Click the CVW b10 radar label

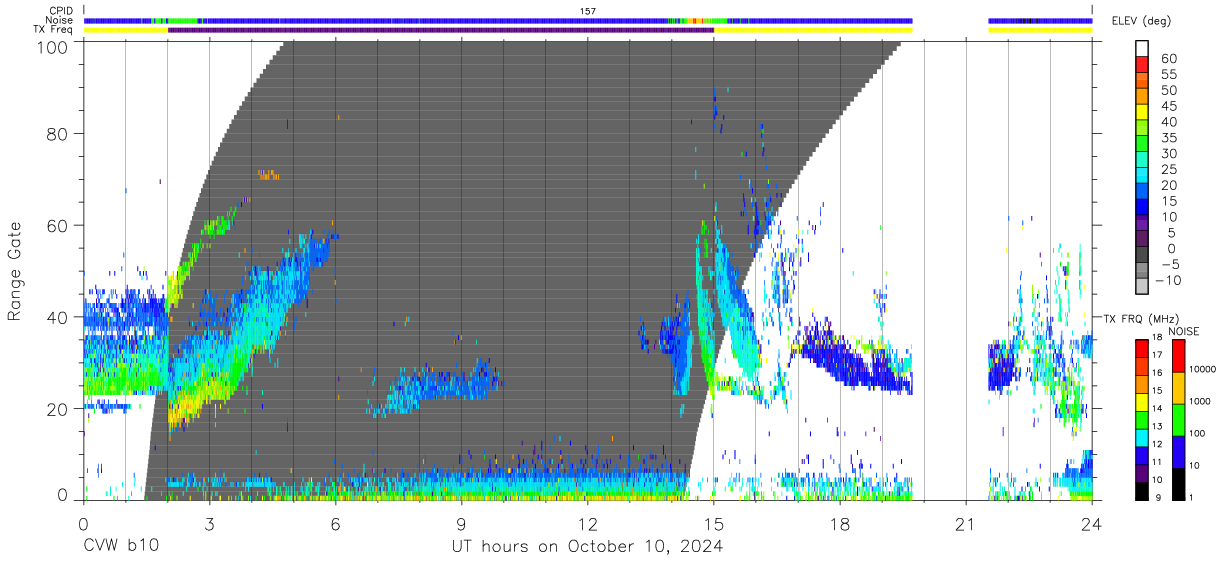pos(121,546)
